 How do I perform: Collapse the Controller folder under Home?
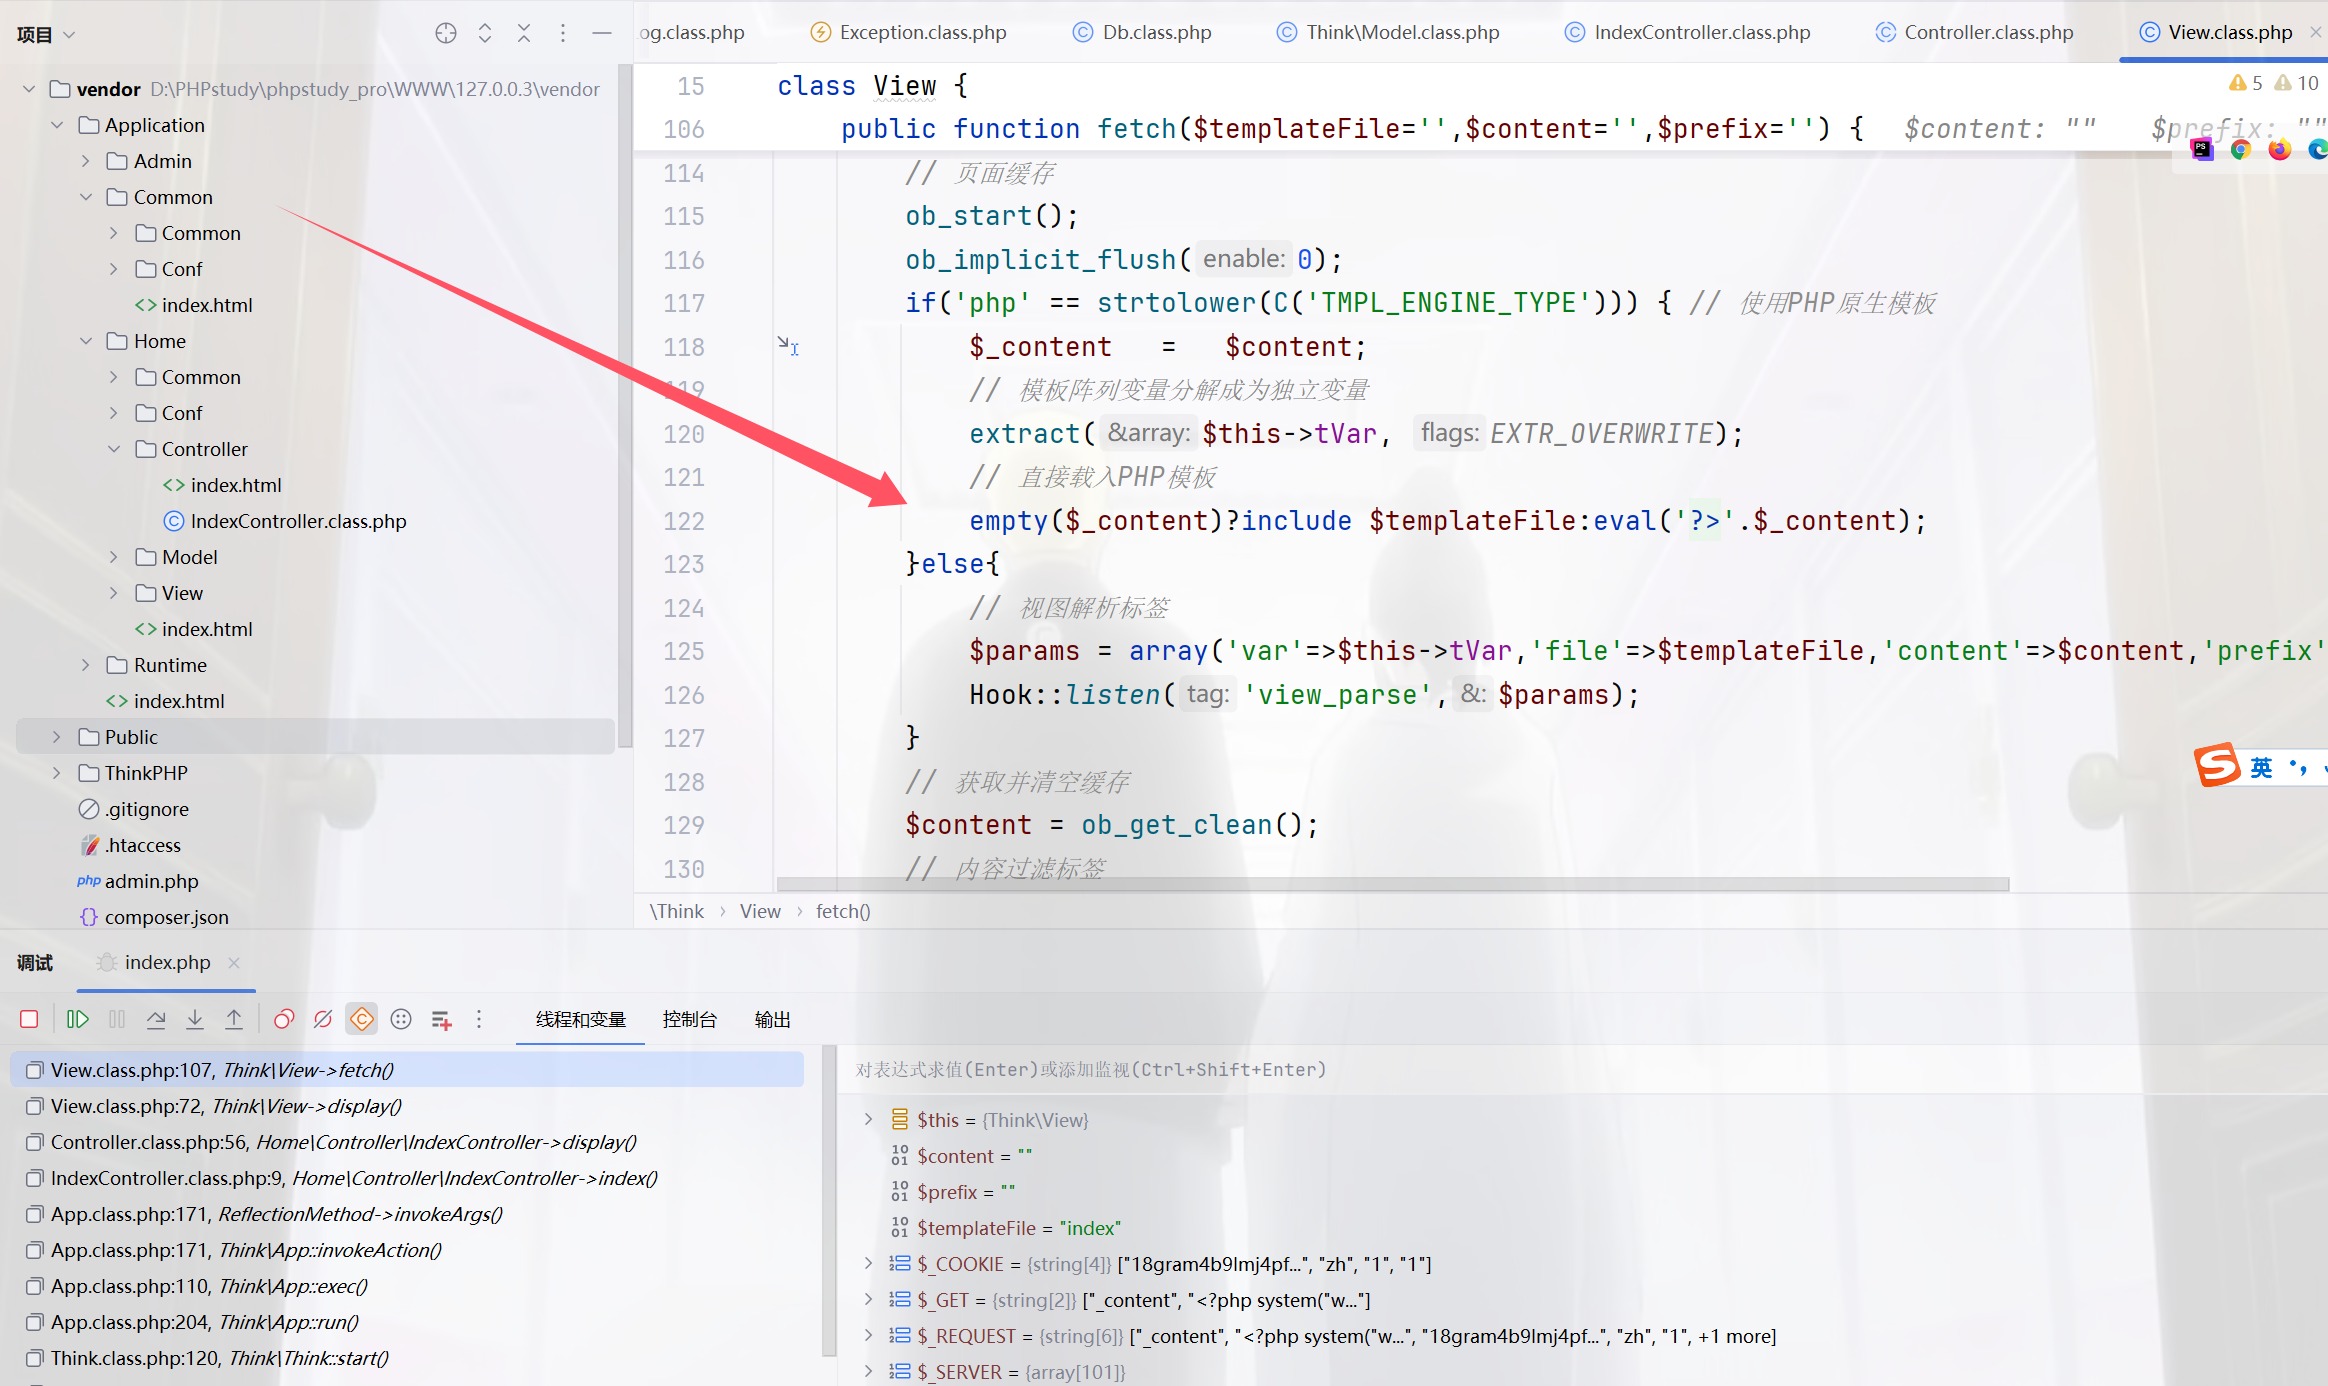point(114,449)
